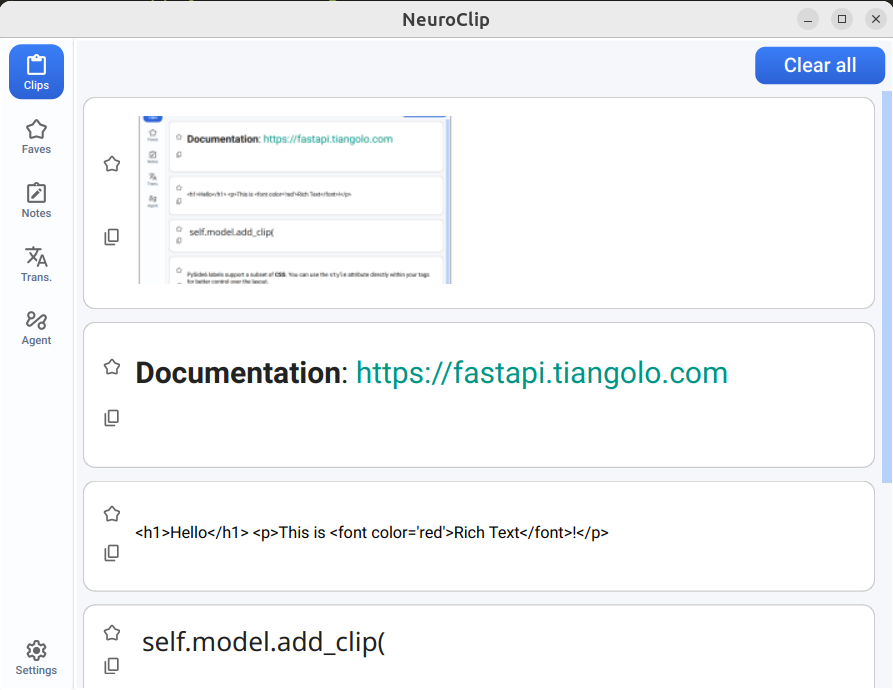893x690 pixels.
Task: Open the screenshot thumbnail in first clip
Action: [295, 200]
